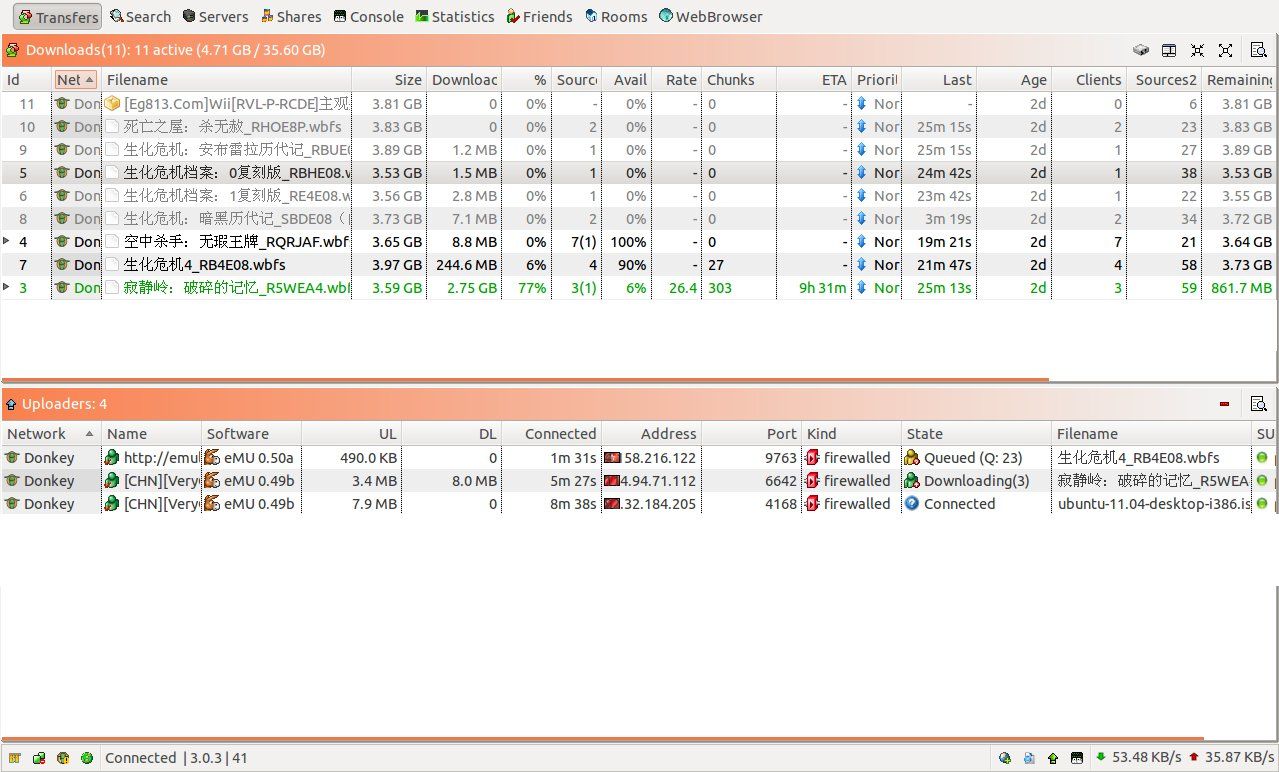Expand download row with Id 3
The width and height of the screenshot is (1279, 772).
pyautogui.click(x=8, y=287)
